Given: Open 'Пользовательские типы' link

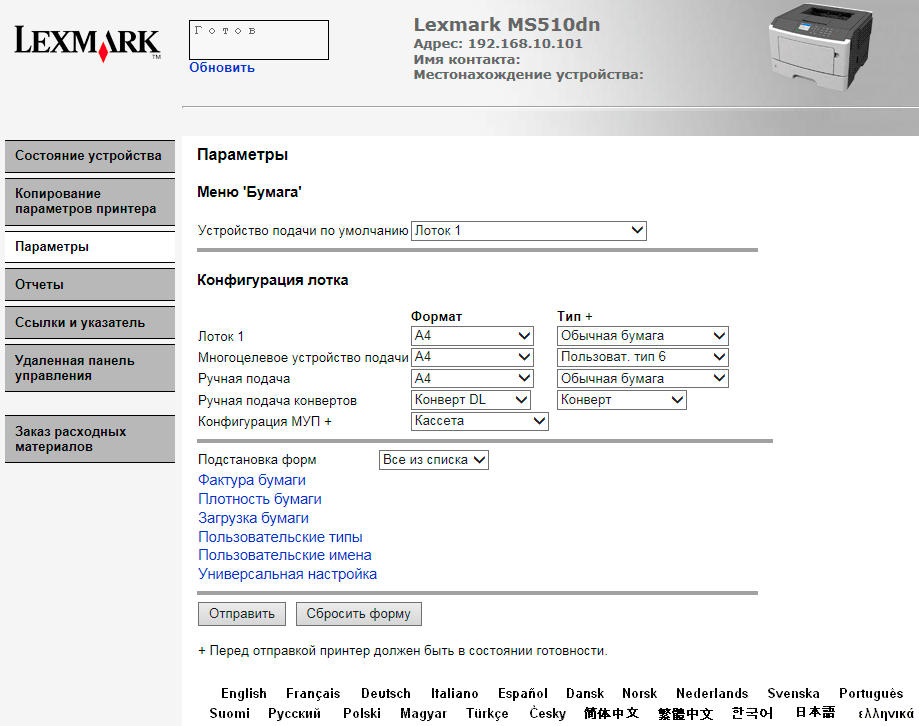Looking at the screenshot, I should (280, 537).
